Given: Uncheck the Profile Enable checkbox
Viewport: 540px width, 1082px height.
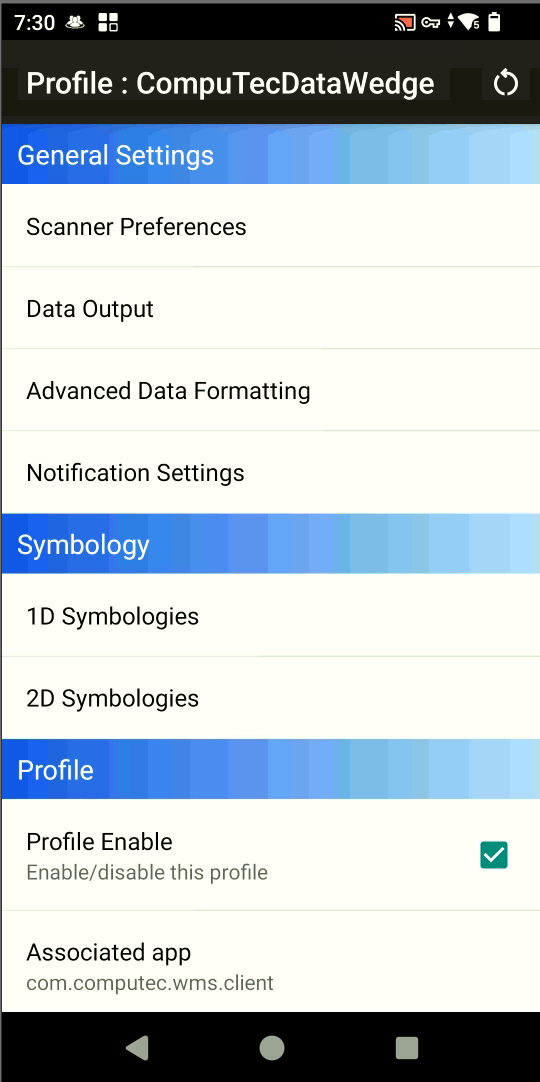Looking at the screenshot, I should click(x=494, y=855).
